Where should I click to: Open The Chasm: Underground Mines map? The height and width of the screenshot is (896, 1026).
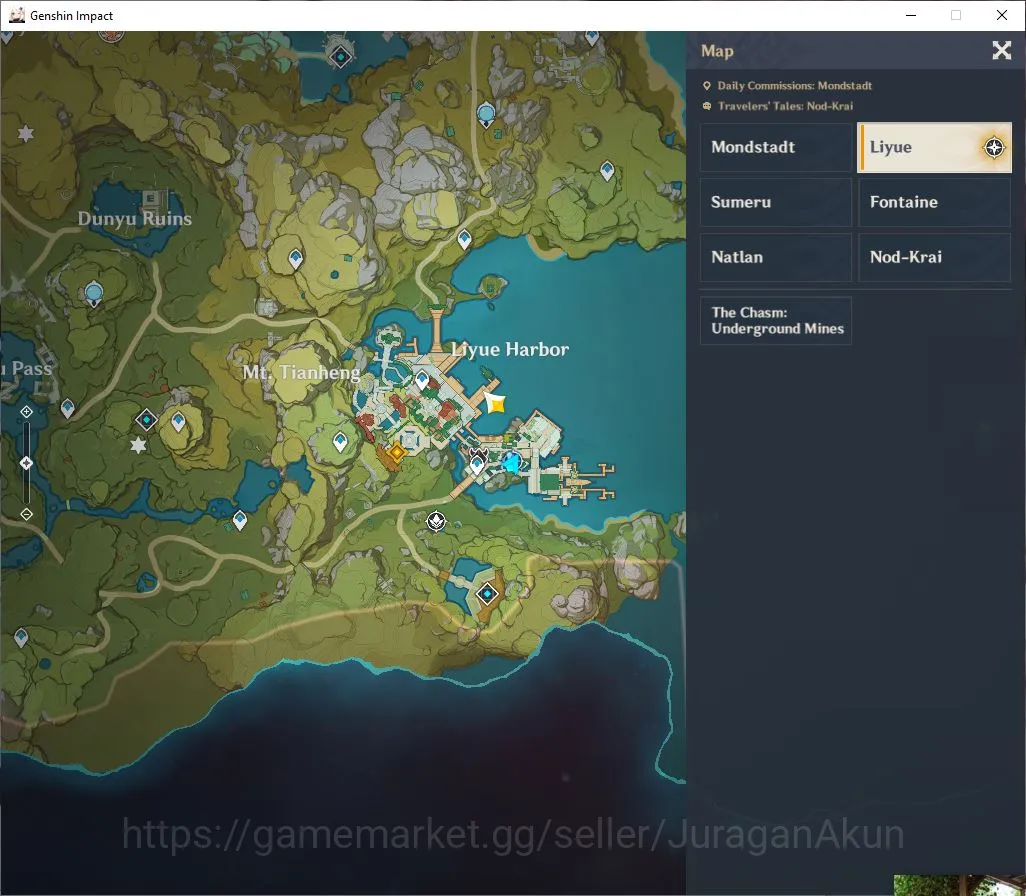click(x=776, y=321)
